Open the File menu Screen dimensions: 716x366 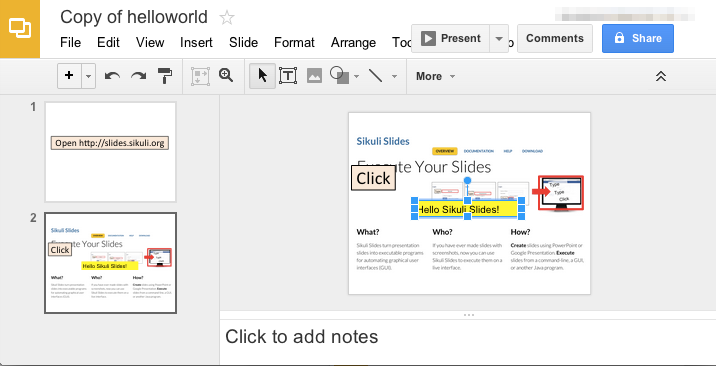pyautogui.click(x=70, y=42)
